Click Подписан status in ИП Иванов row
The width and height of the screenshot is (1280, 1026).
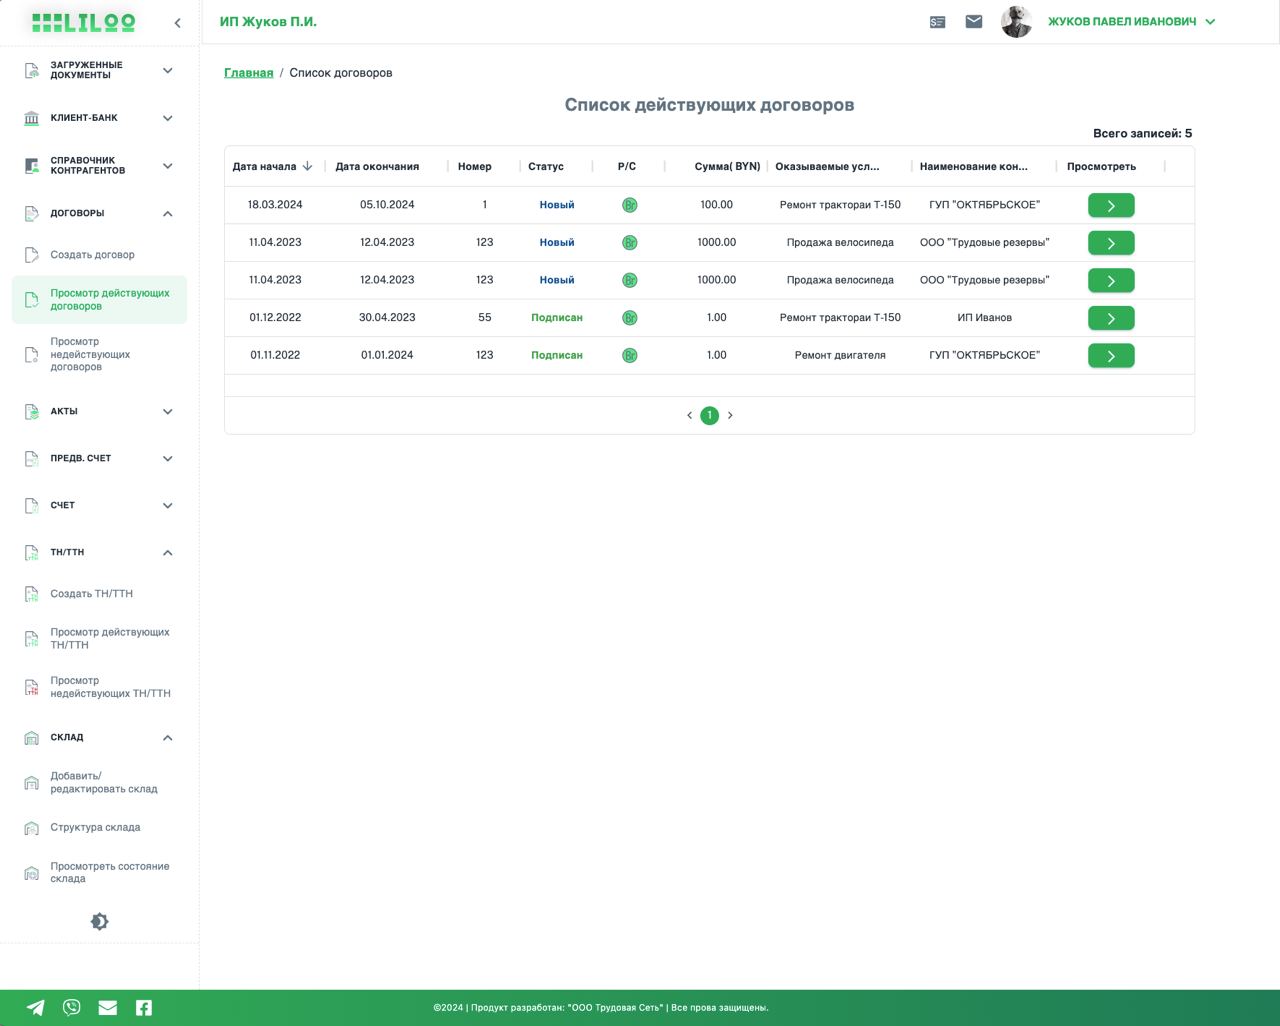tap(557, 318)
